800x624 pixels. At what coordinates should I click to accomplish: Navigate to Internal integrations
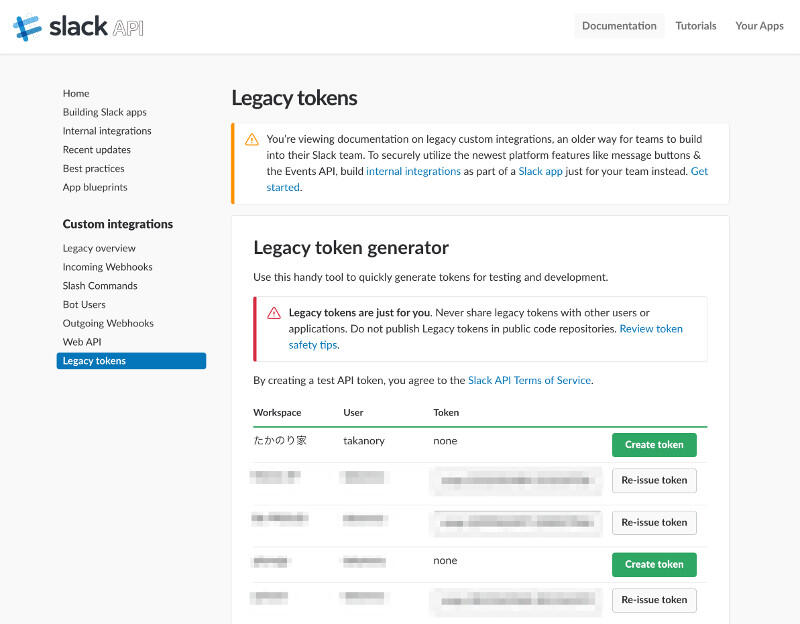click(107, 131)
